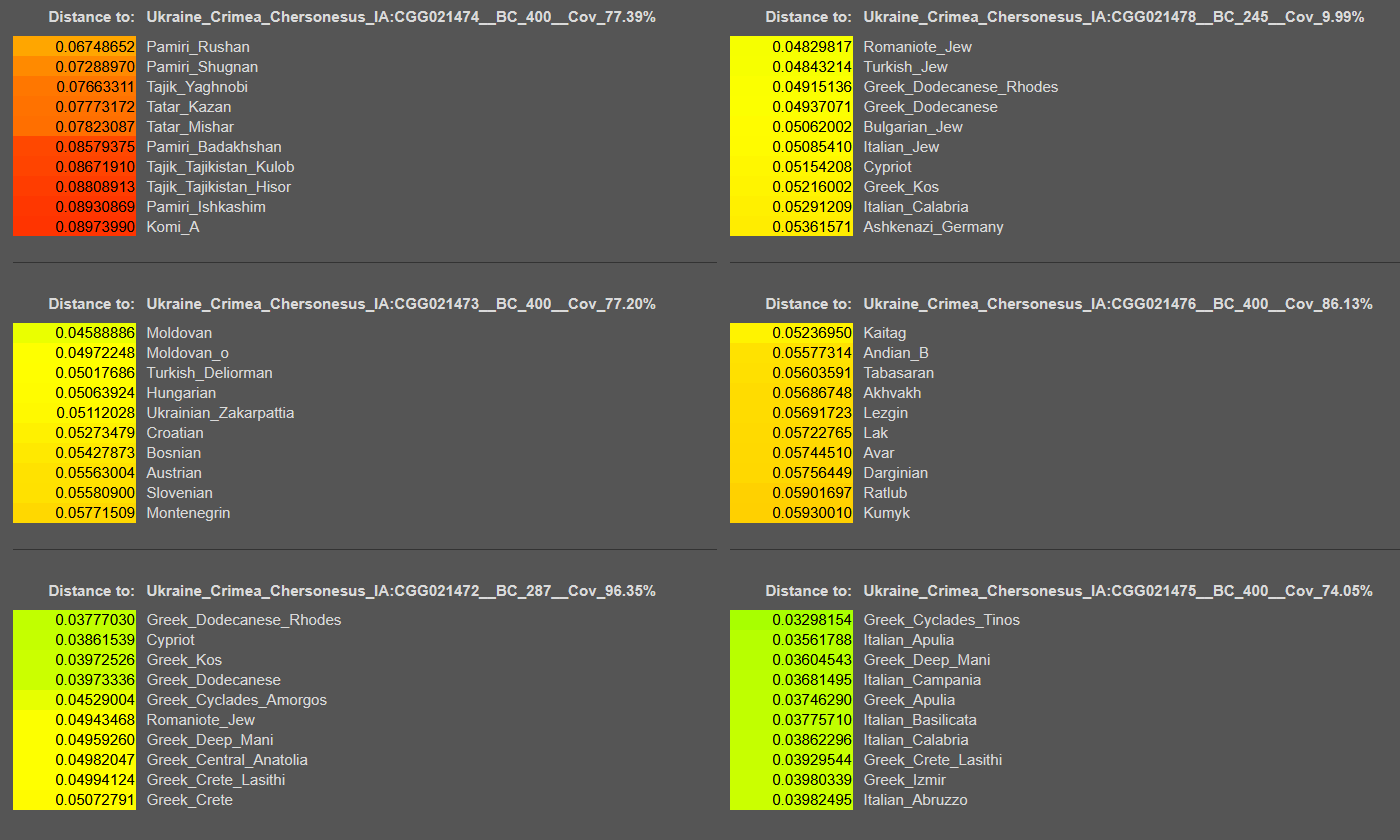Select the Ratlub population label

tap(886, 493)
